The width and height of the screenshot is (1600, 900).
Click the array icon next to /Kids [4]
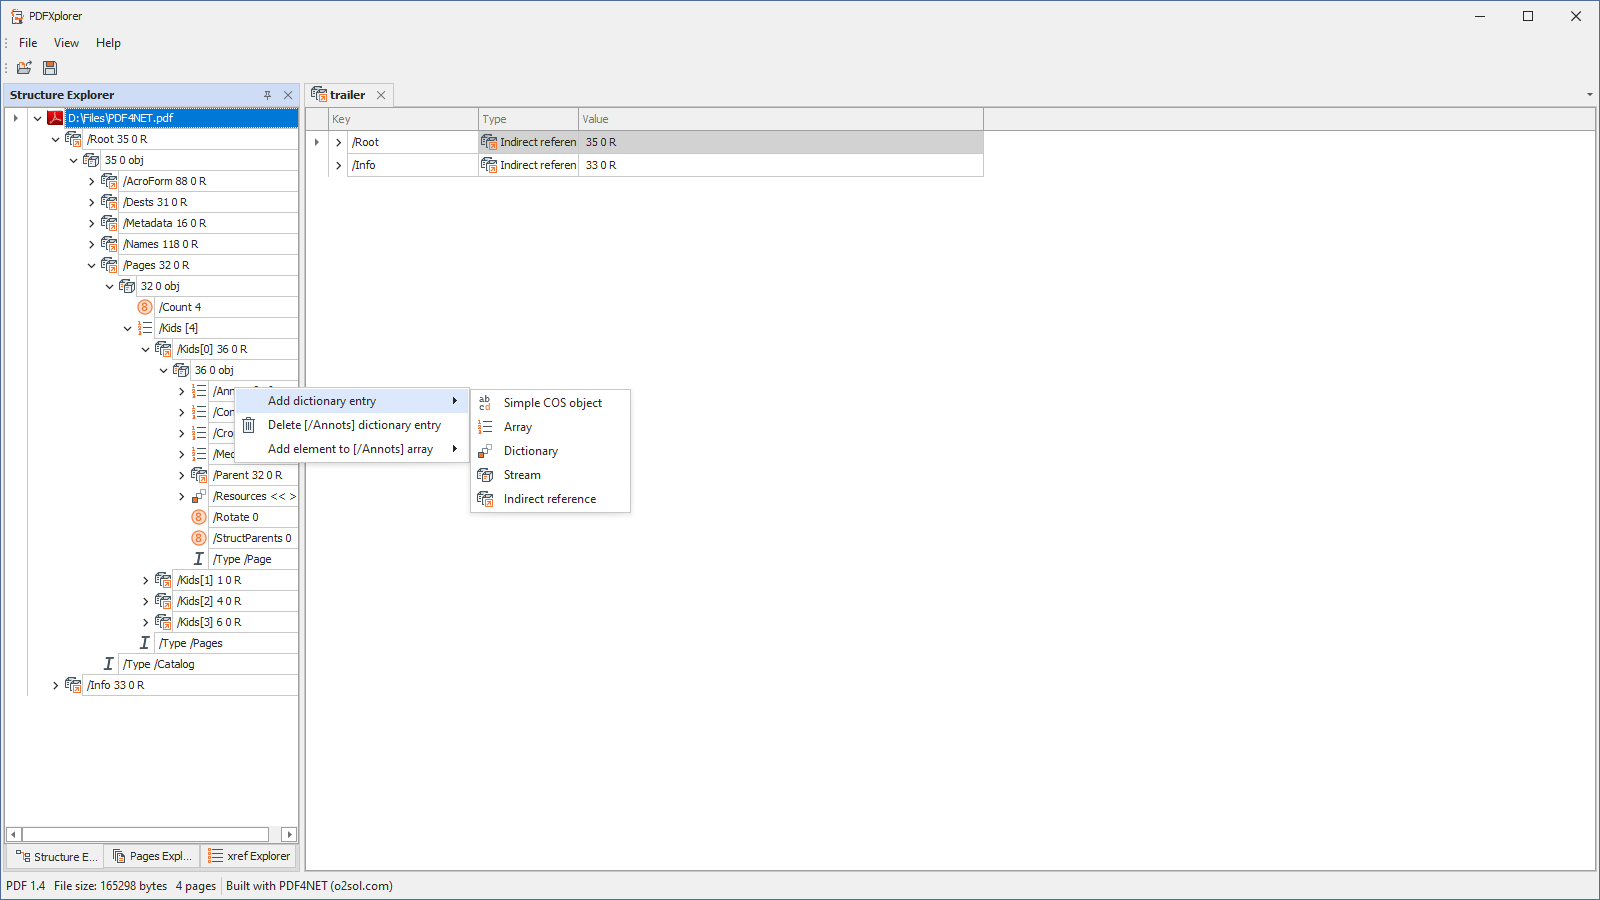point(145,327)
